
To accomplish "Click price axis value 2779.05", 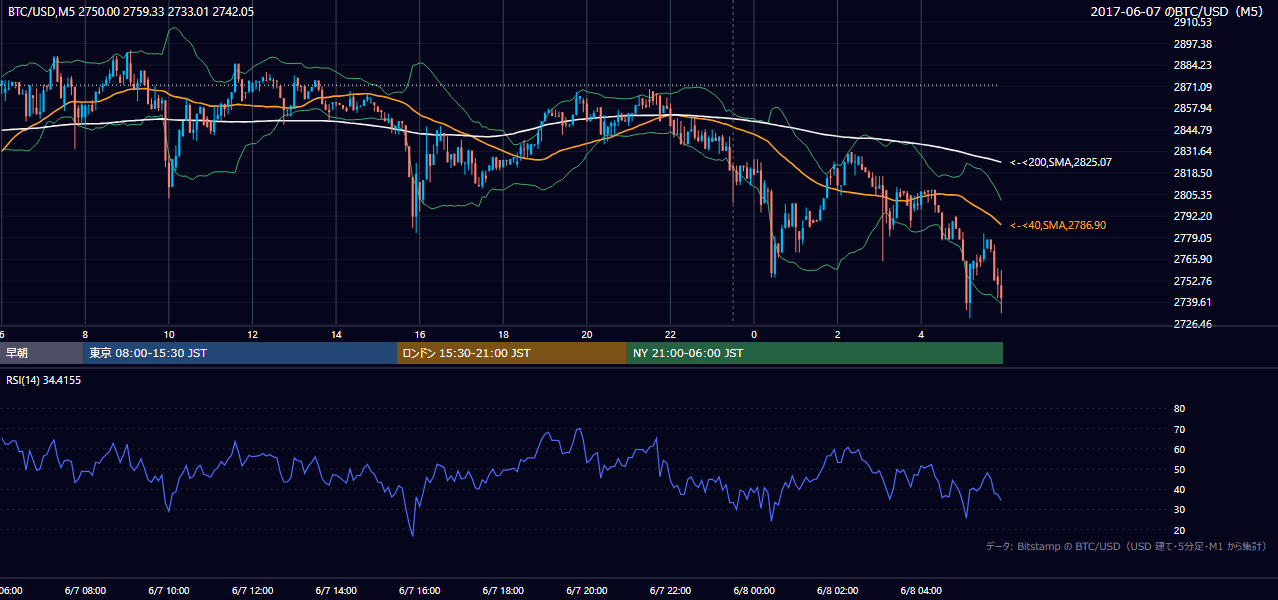I will (x=1193, y=238).
